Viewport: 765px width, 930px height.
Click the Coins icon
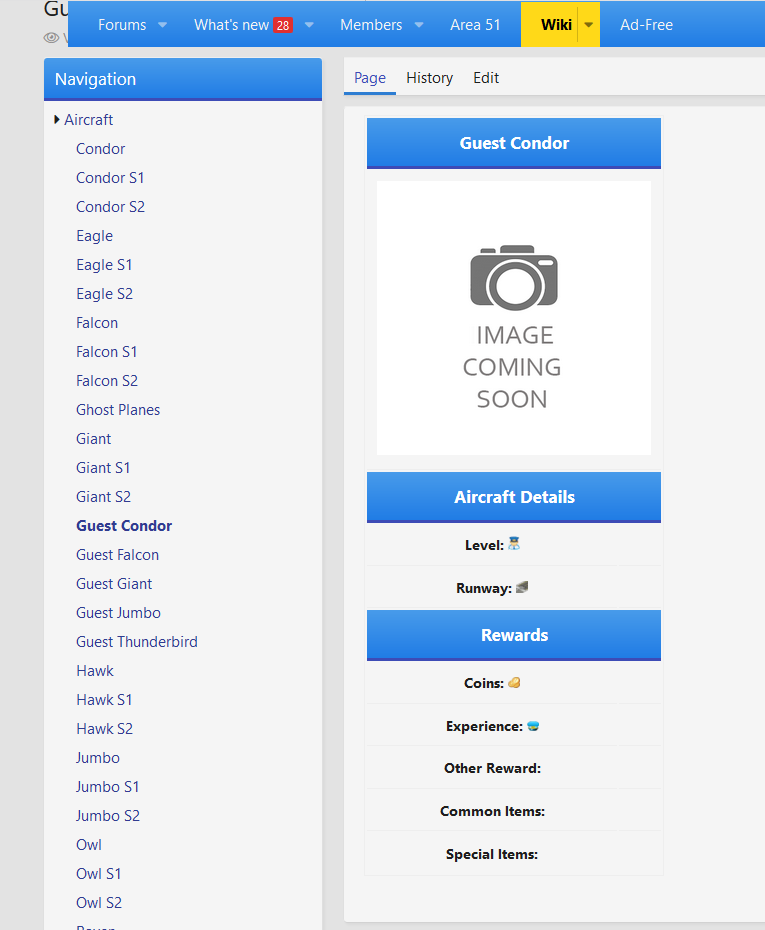tap(514, 683)
